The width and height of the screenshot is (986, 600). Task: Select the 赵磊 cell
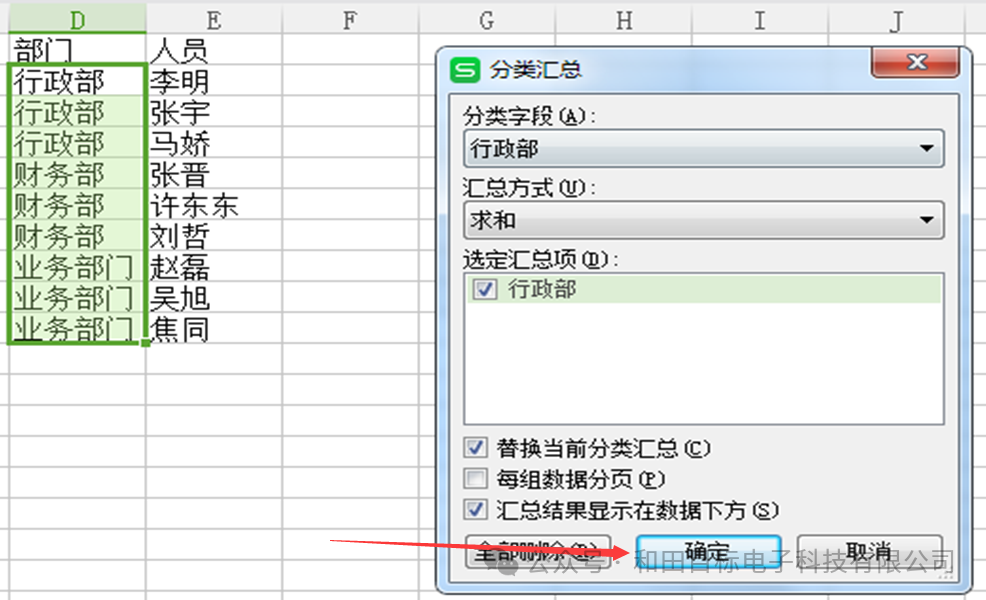click(214, 266)
